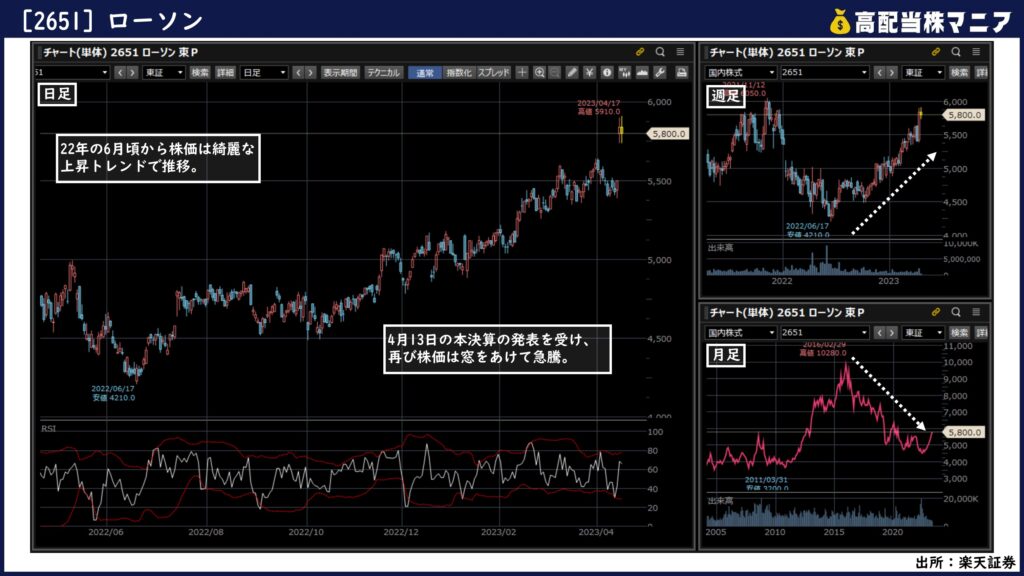The width and height of the screenshot is (1024, 576).
Task: Click the zoom-in magnifier in daily chart toolbar
Action: [539, 72]
